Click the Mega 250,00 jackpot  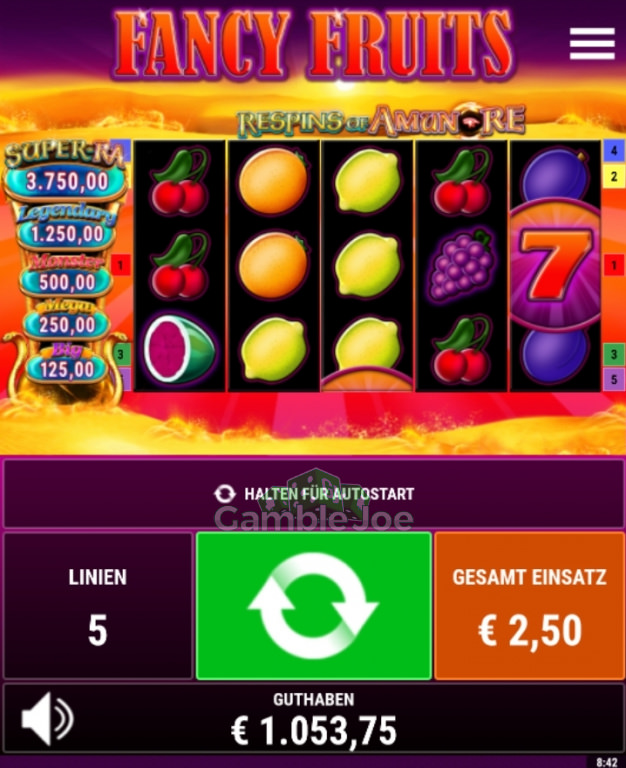coord(67,319)
